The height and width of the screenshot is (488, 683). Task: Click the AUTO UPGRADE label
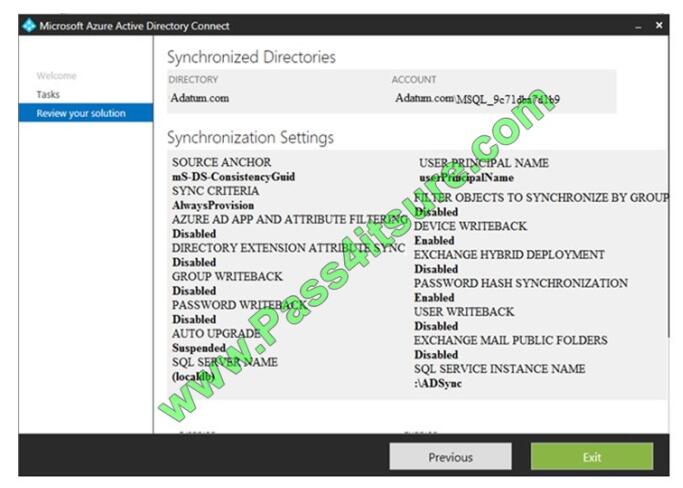coord(216,333)
